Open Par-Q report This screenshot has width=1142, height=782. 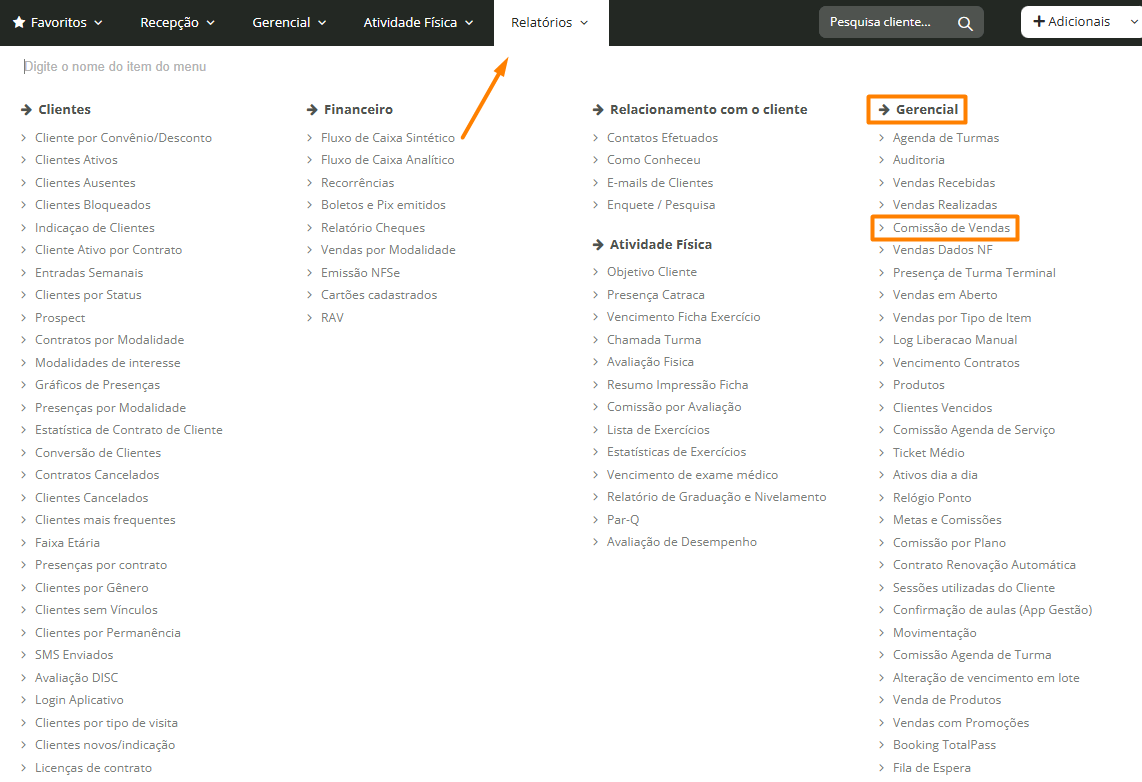[623, 520]
